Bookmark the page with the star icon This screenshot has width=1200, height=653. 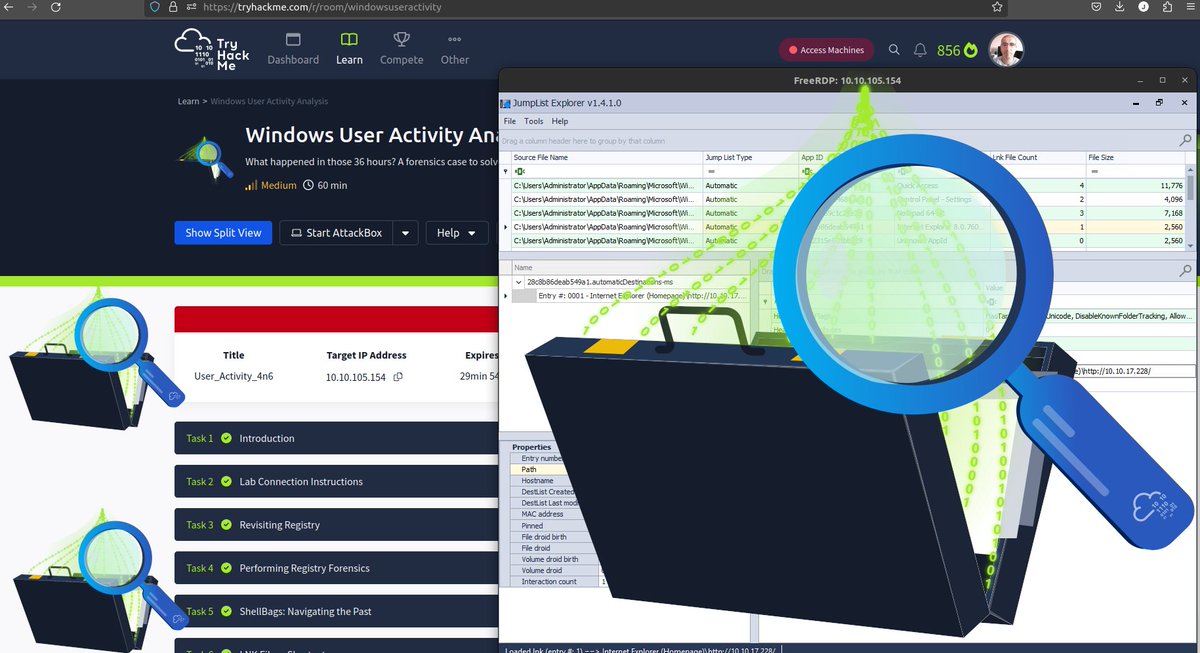click(x=997, y=7)
